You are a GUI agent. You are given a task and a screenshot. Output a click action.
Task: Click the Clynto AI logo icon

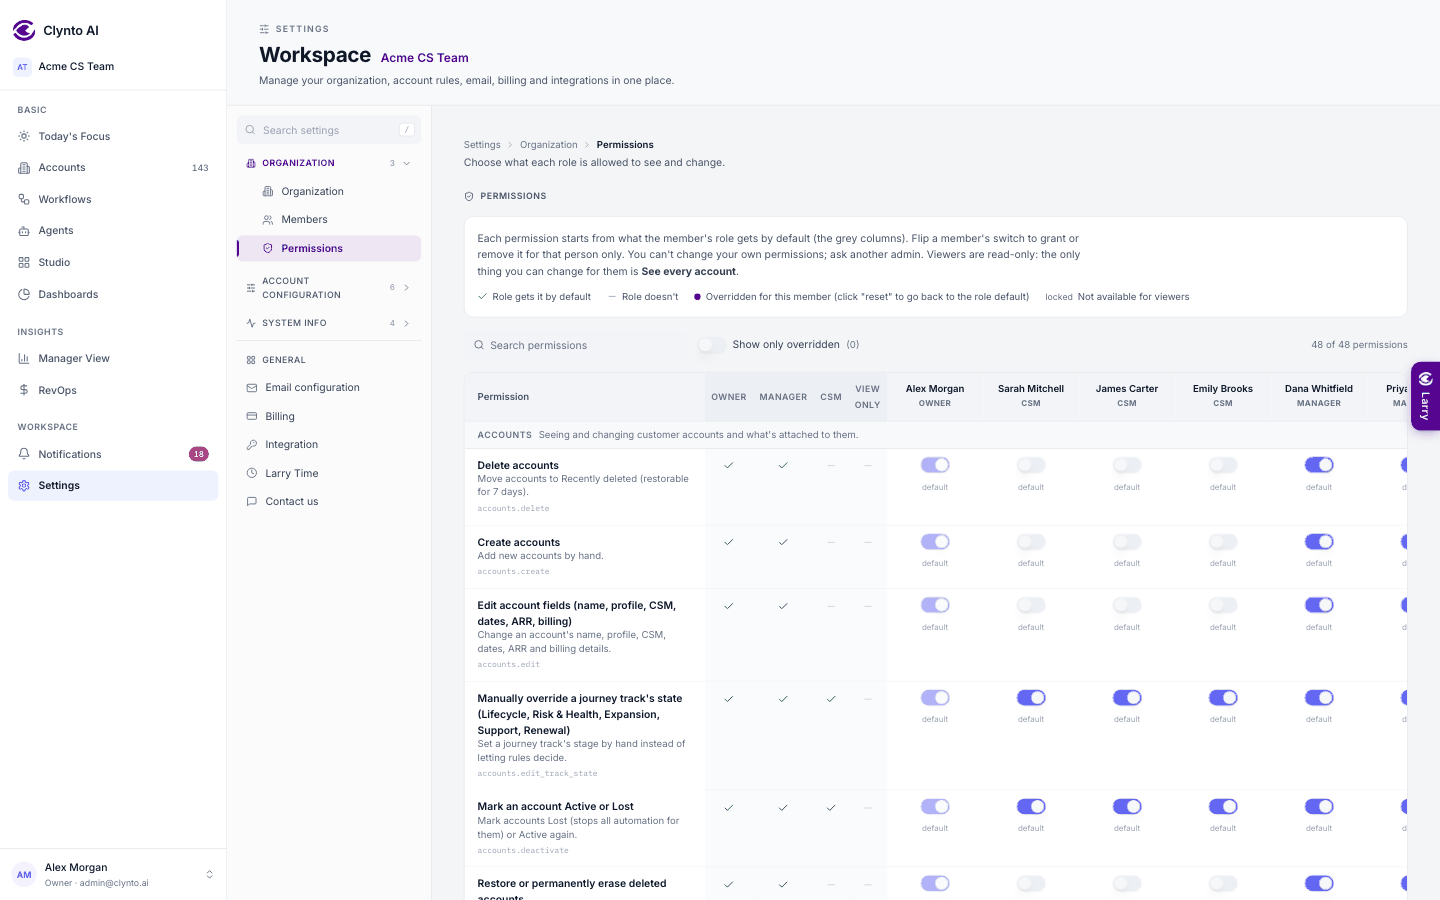point(24,30)
